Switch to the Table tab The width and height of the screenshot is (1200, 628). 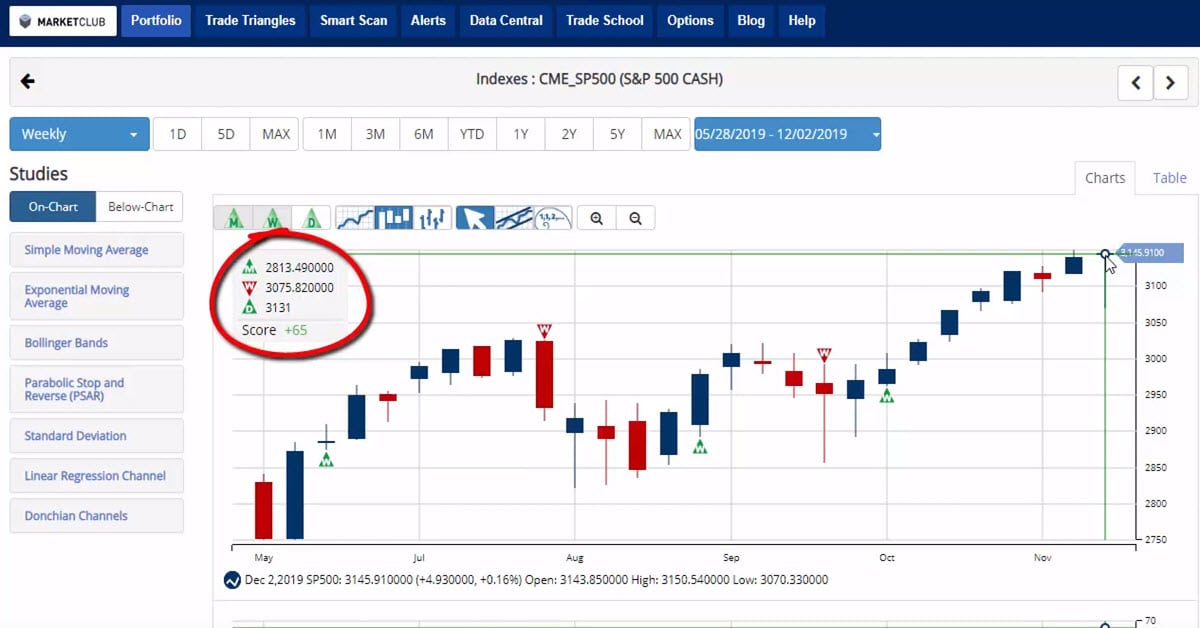point(1169,178)
